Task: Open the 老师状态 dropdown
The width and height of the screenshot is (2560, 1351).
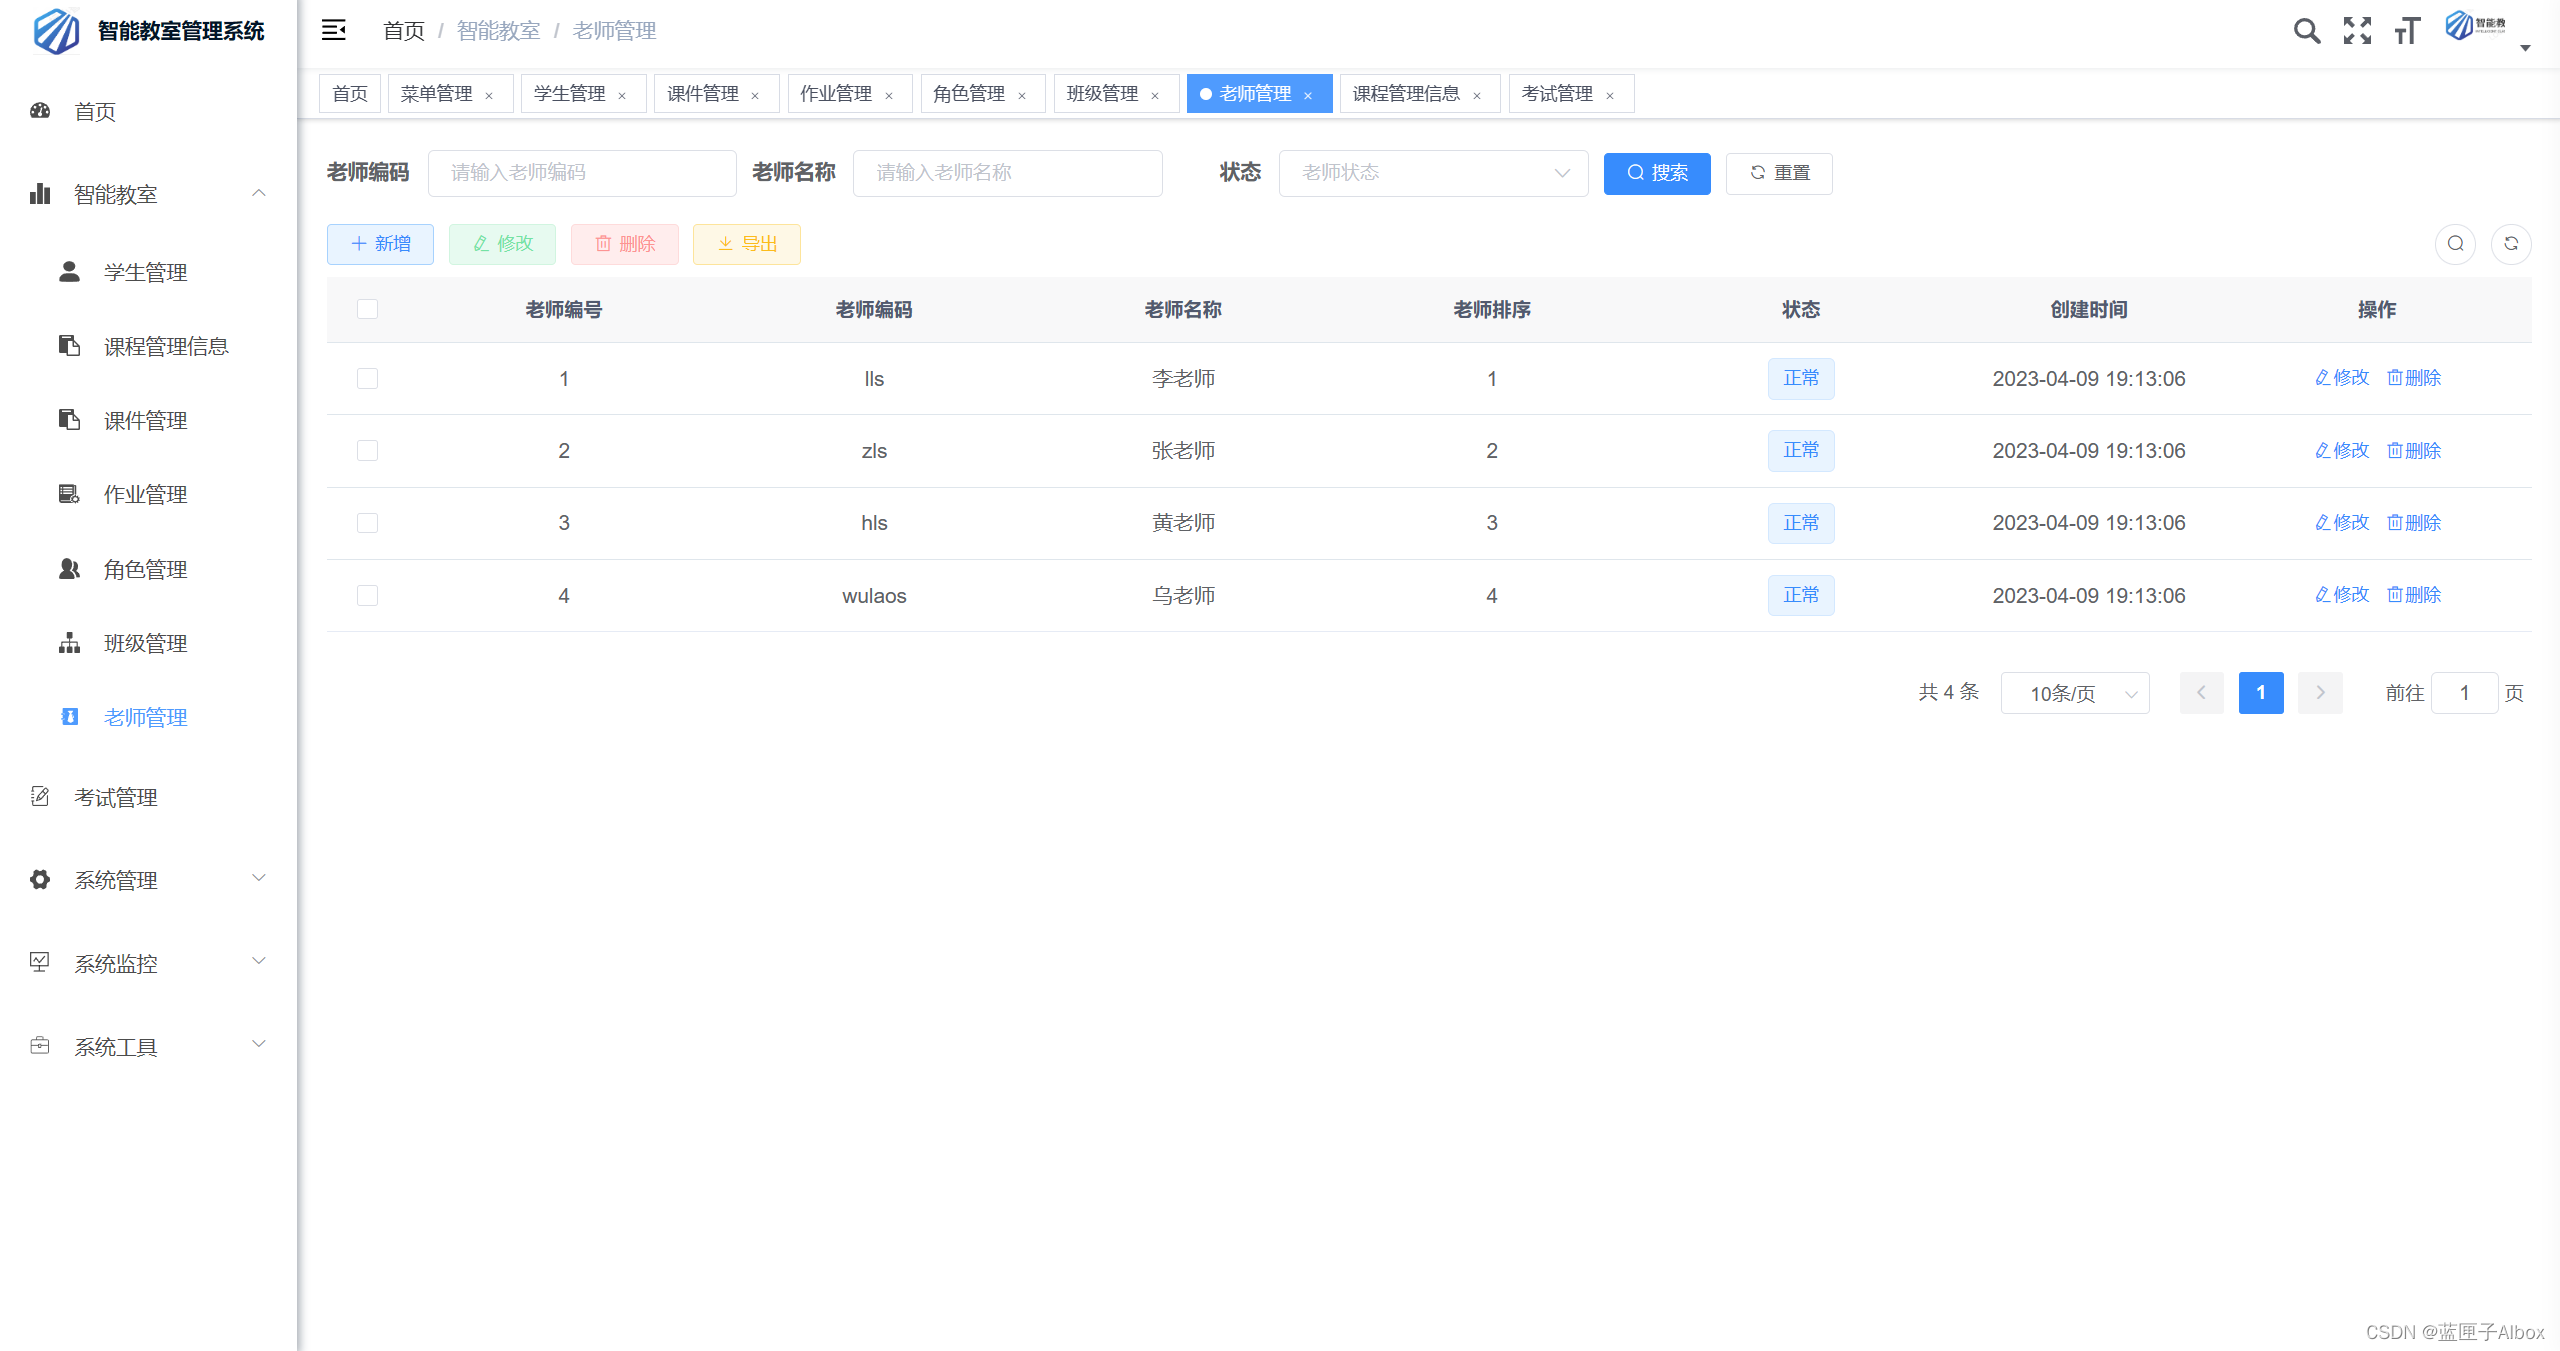Action: tap(1433, 173)
